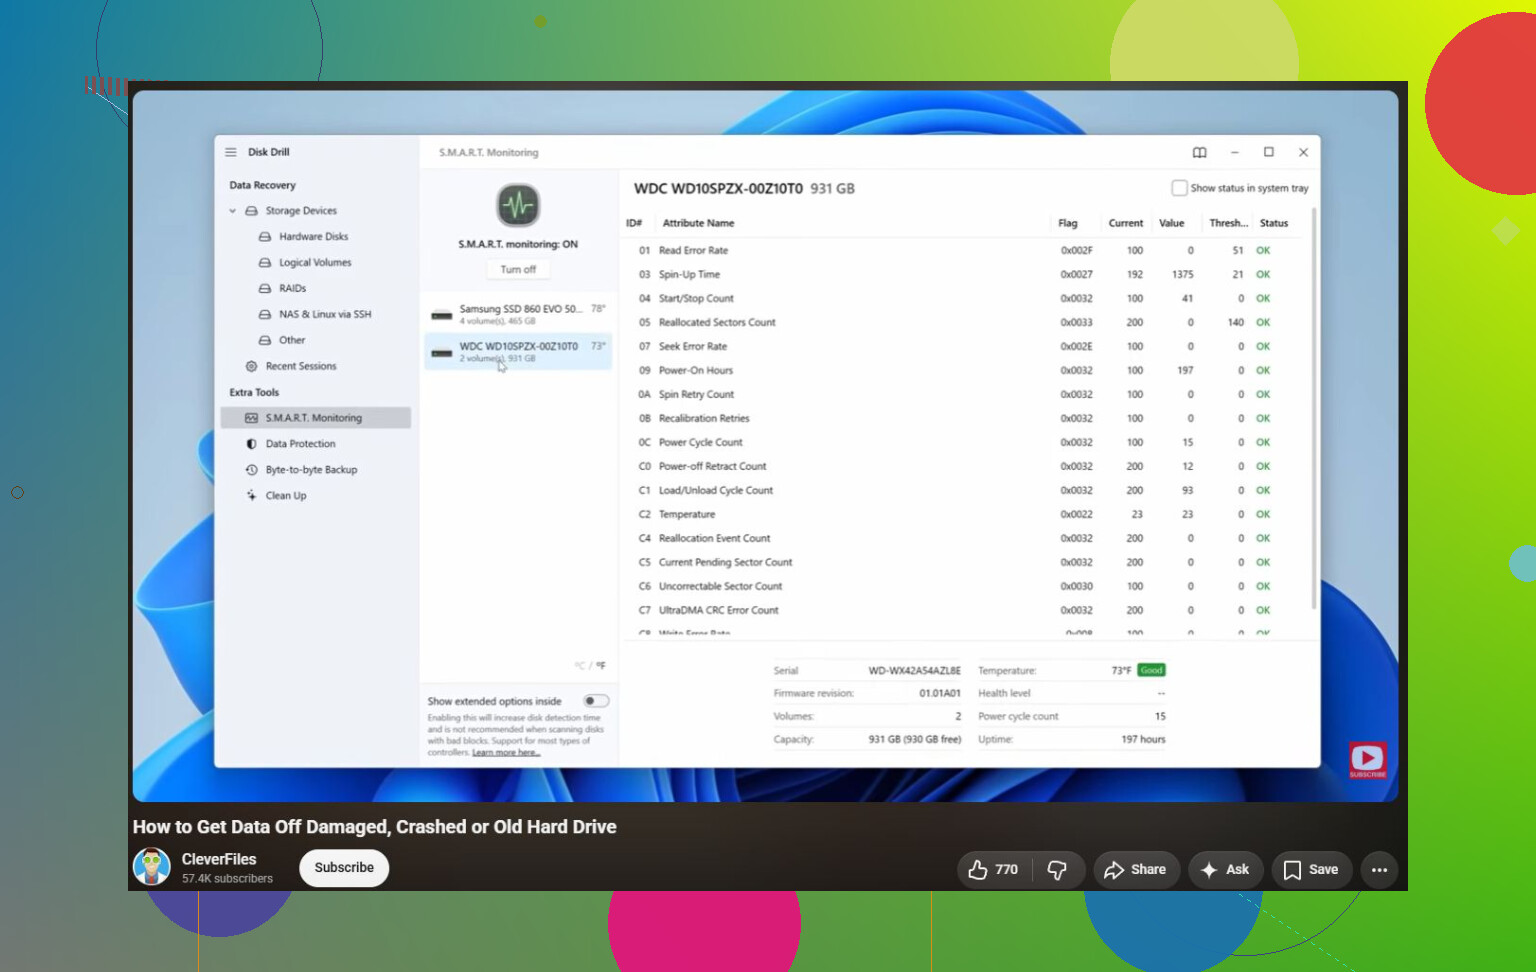Screen dimensions: 1536x972
Task: Select S.M.A.R.T. Monitoring tool
Action: click(x=316, y=418)
